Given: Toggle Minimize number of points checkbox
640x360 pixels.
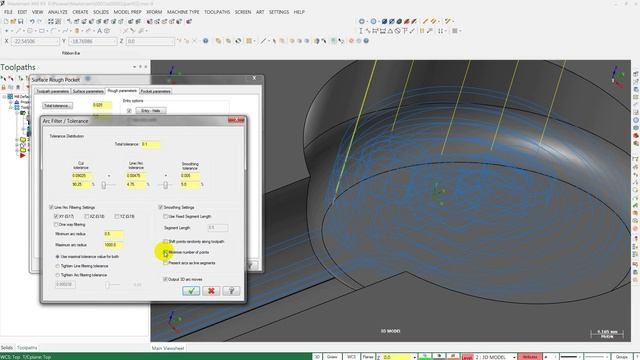Looking at the screenshot, I should (165, 252).
